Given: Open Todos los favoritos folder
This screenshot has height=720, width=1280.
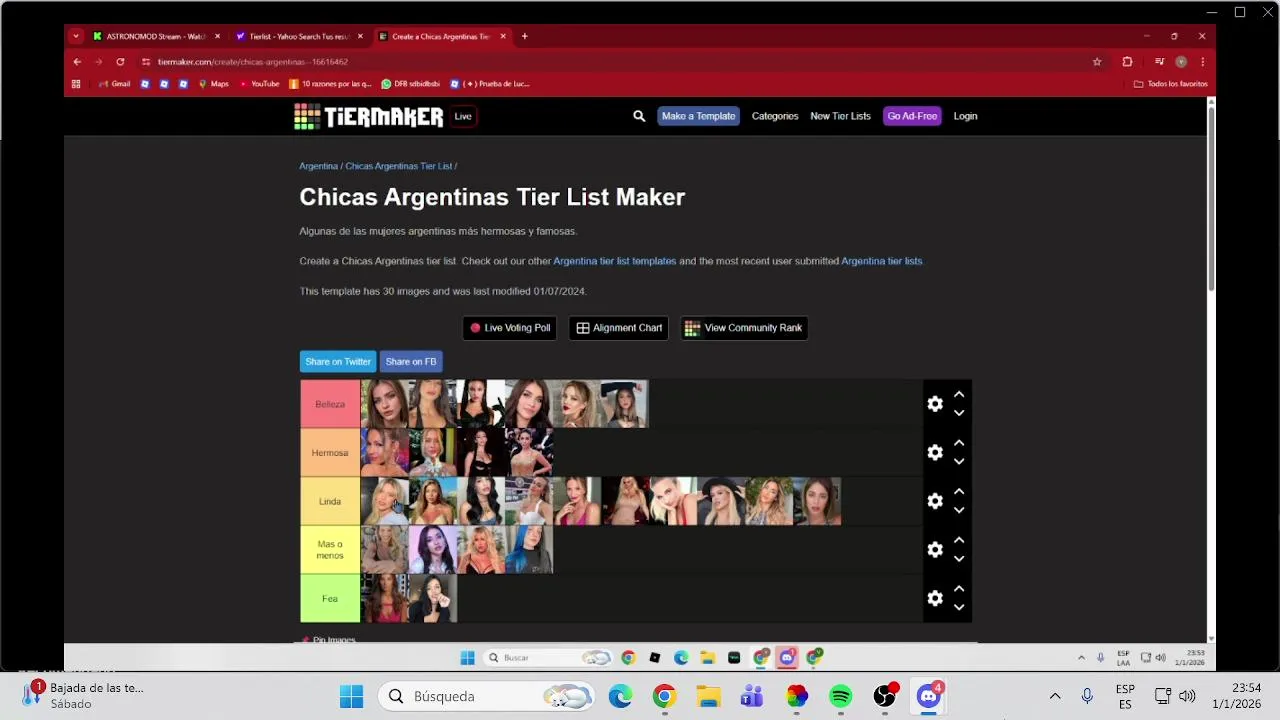Looking at the screenshot, I should (1170, 84).
